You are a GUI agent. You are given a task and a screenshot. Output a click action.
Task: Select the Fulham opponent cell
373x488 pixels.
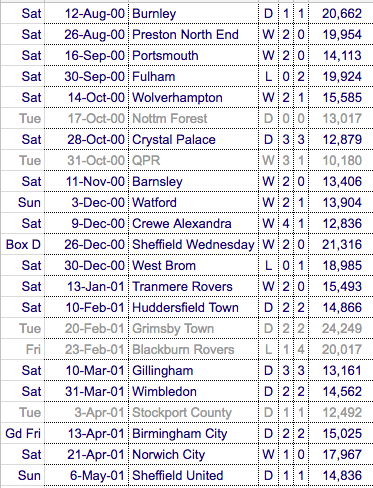(193, 76)
